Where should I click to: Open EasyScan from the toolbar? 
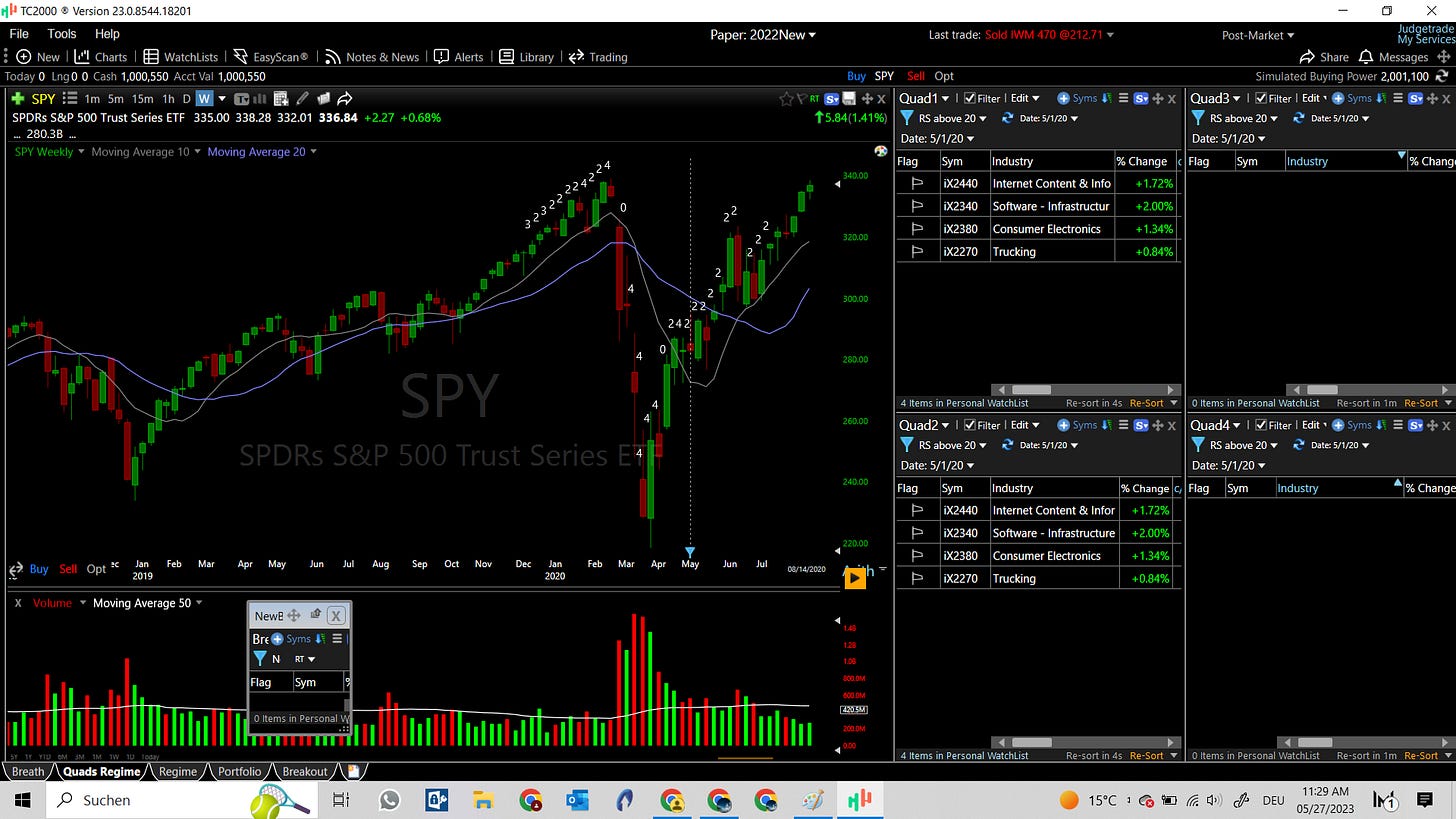pyautogui.click(x=270, y=57)
